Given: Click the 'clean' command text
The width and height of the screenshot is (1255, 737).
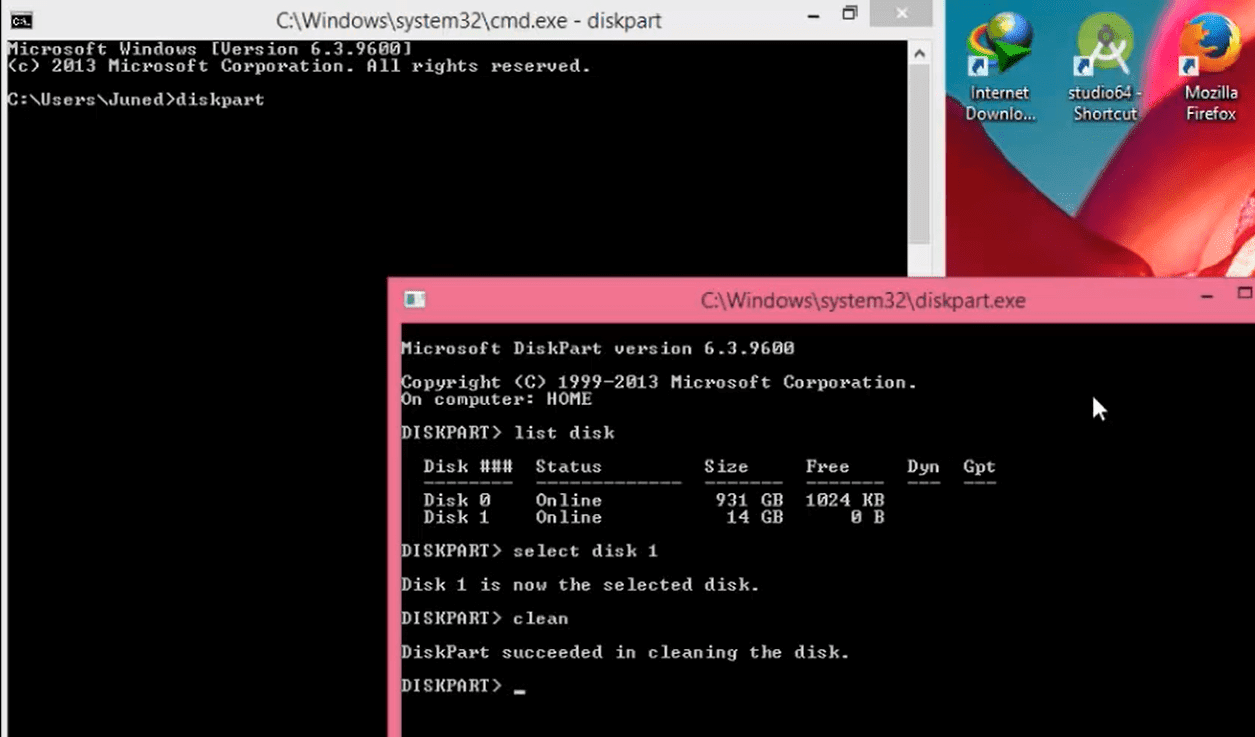Looking at the screenshot, I should coord(540,618).
